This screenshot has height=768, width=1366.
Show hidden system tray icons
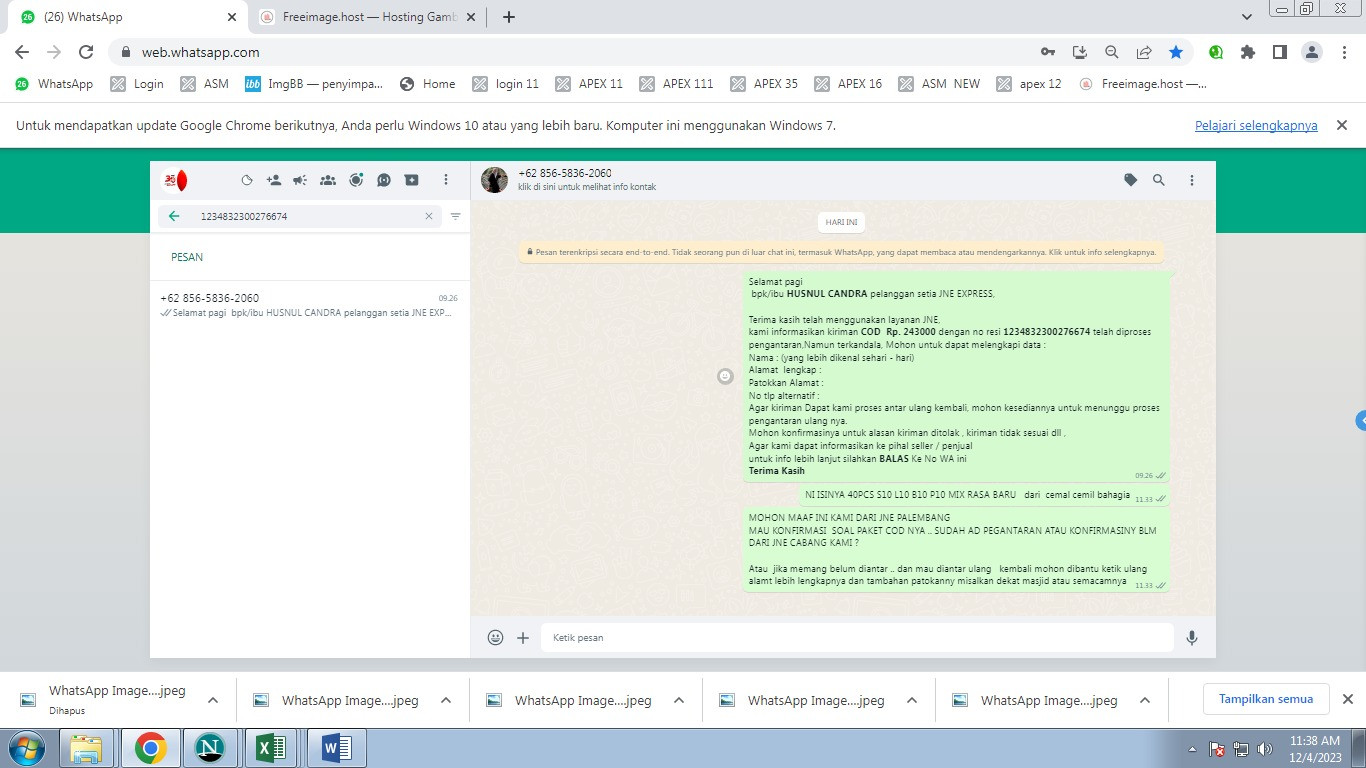point(1192,748)
